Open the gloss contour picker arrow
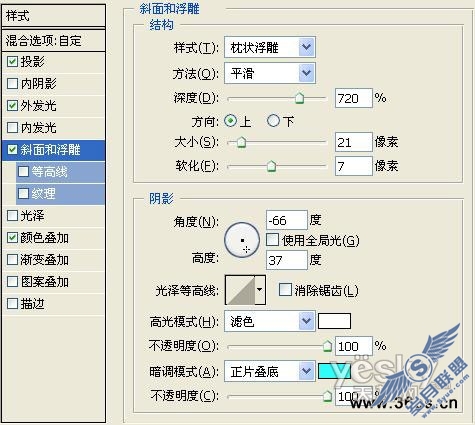Viewport: 475px width, 425px height. click(260, 290)
